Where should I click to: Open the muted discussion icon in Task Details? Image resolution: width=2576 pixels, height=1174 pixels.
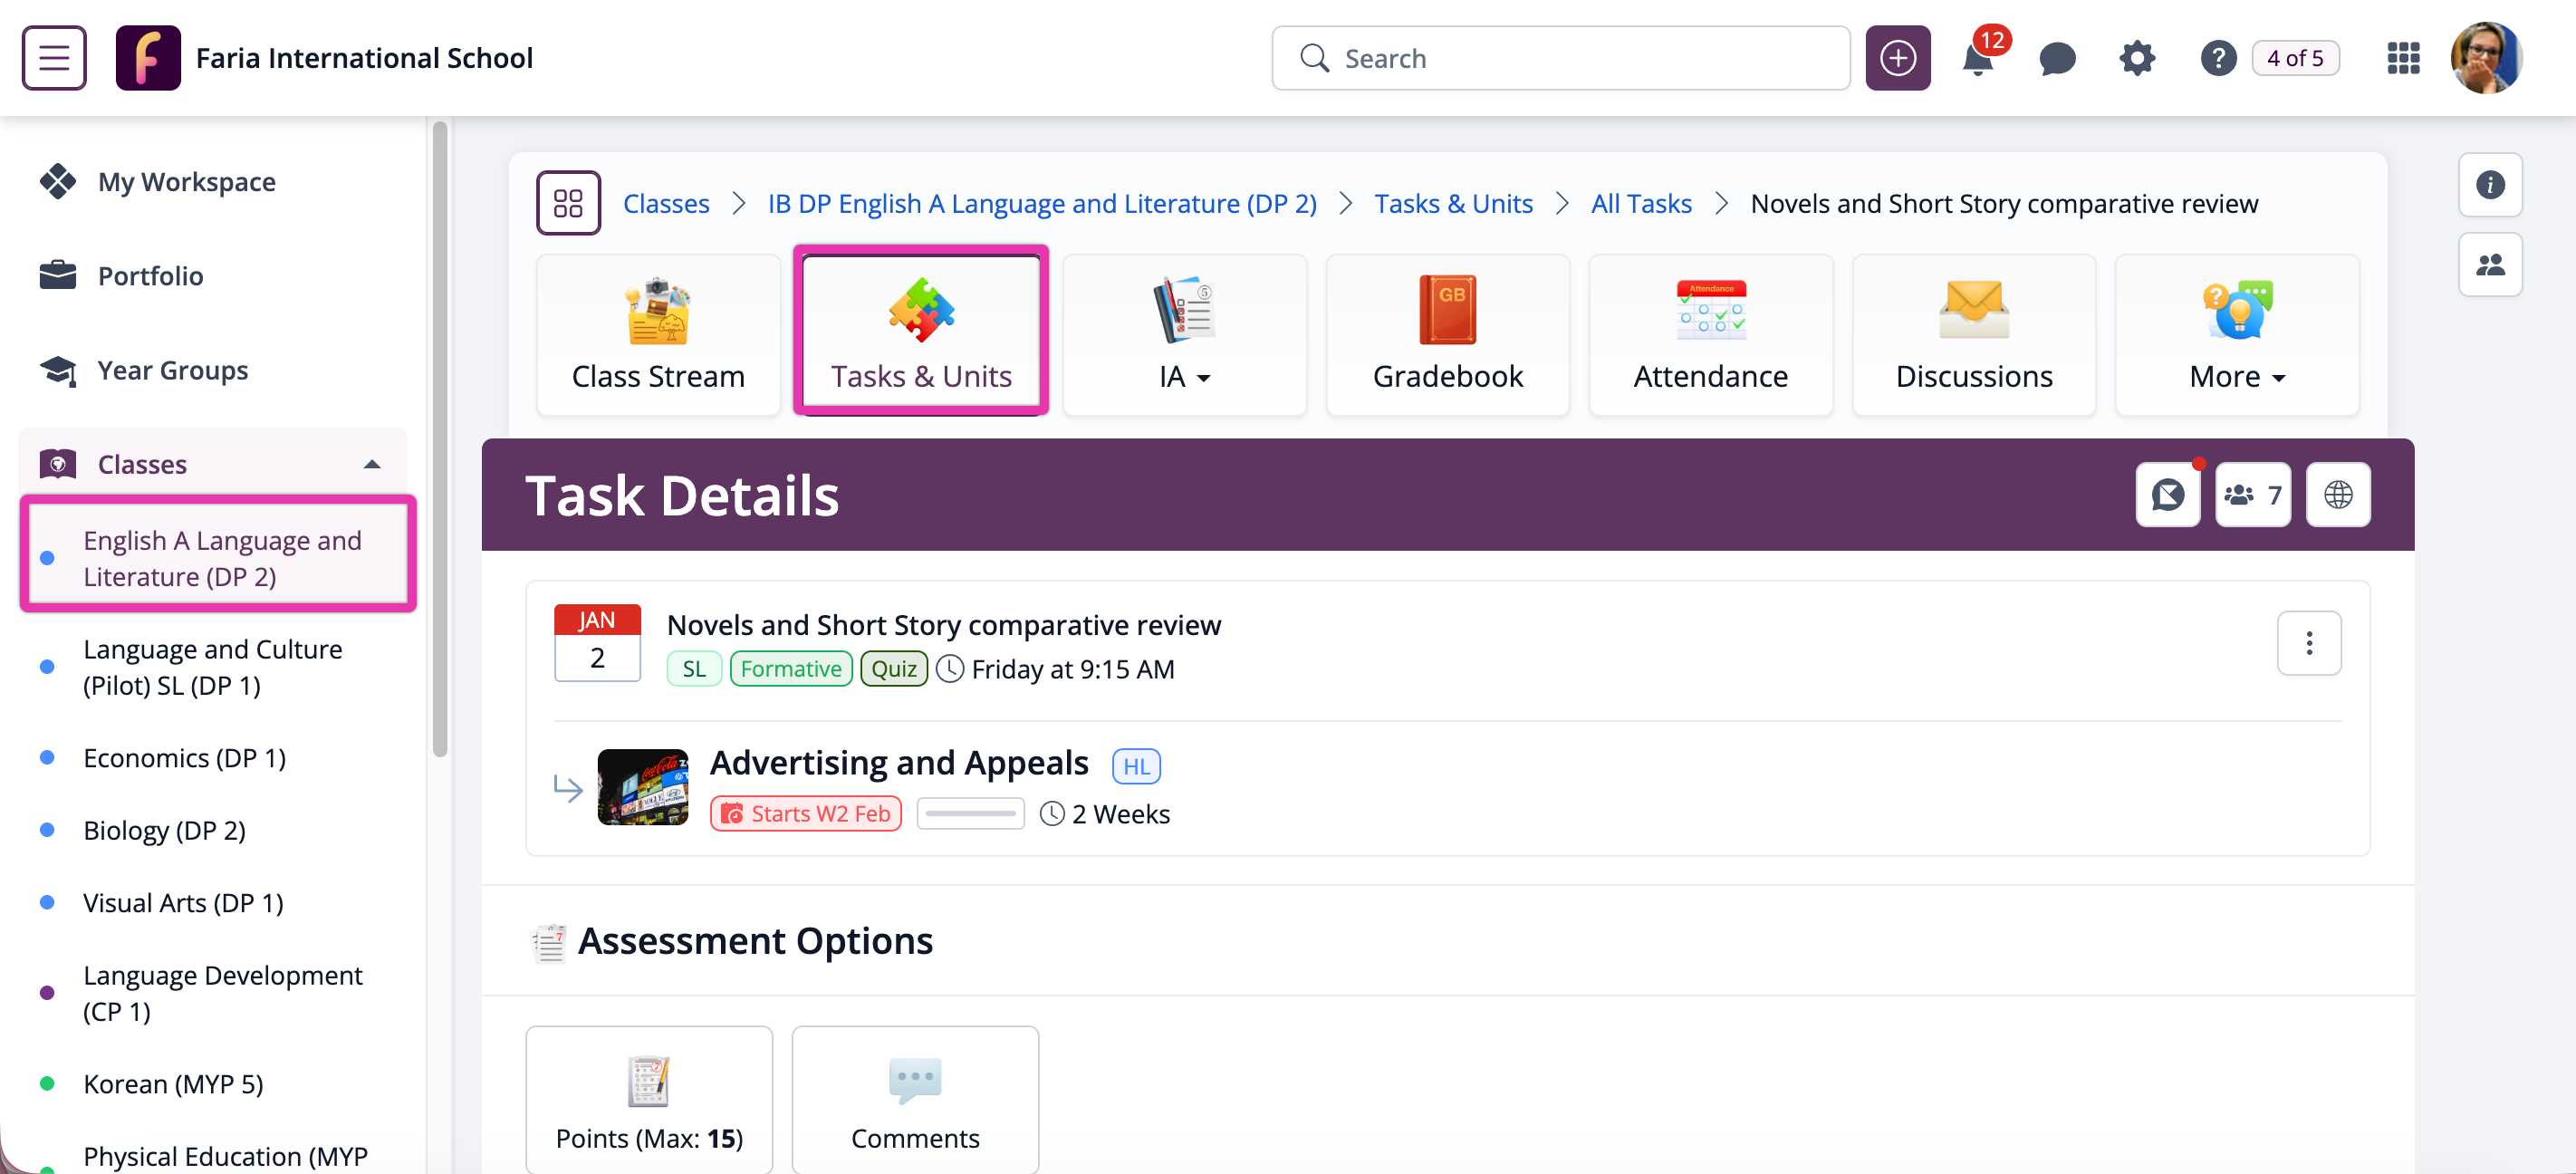point(2168,495)
